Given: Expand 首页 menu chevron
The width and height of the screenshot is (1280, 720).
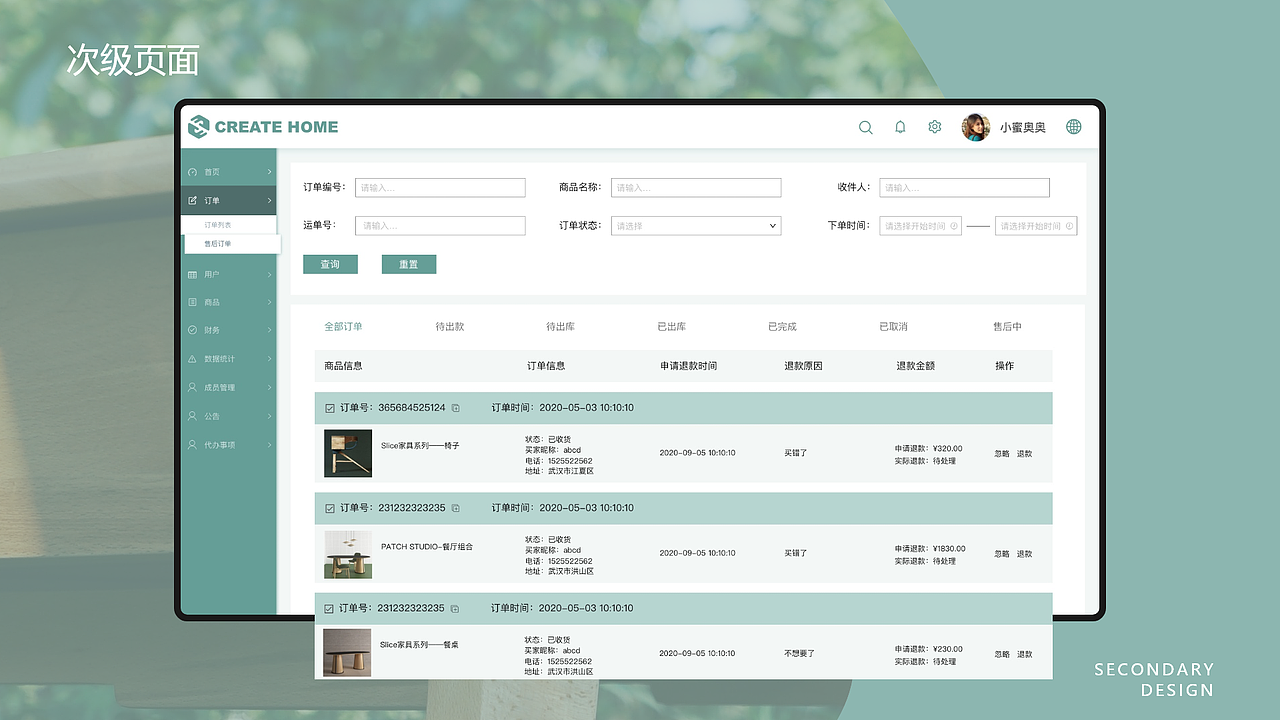Looking at the screenshot, I should pos(270,172).
